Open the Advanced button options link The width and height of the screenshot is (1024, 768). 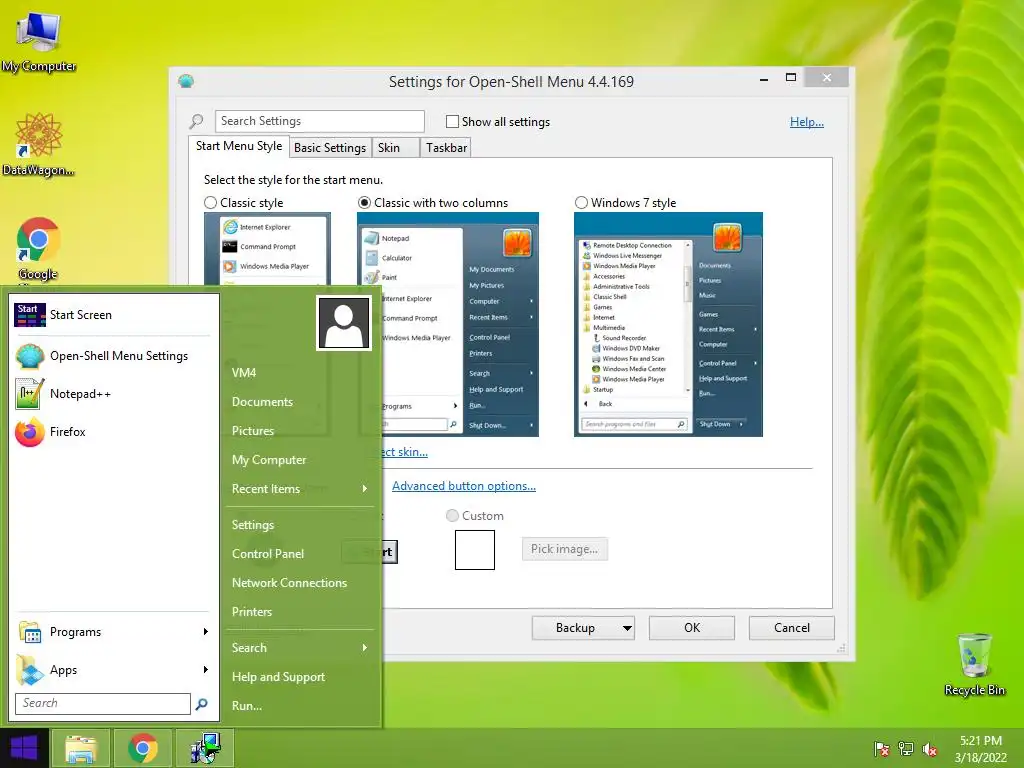coord(464,486)
